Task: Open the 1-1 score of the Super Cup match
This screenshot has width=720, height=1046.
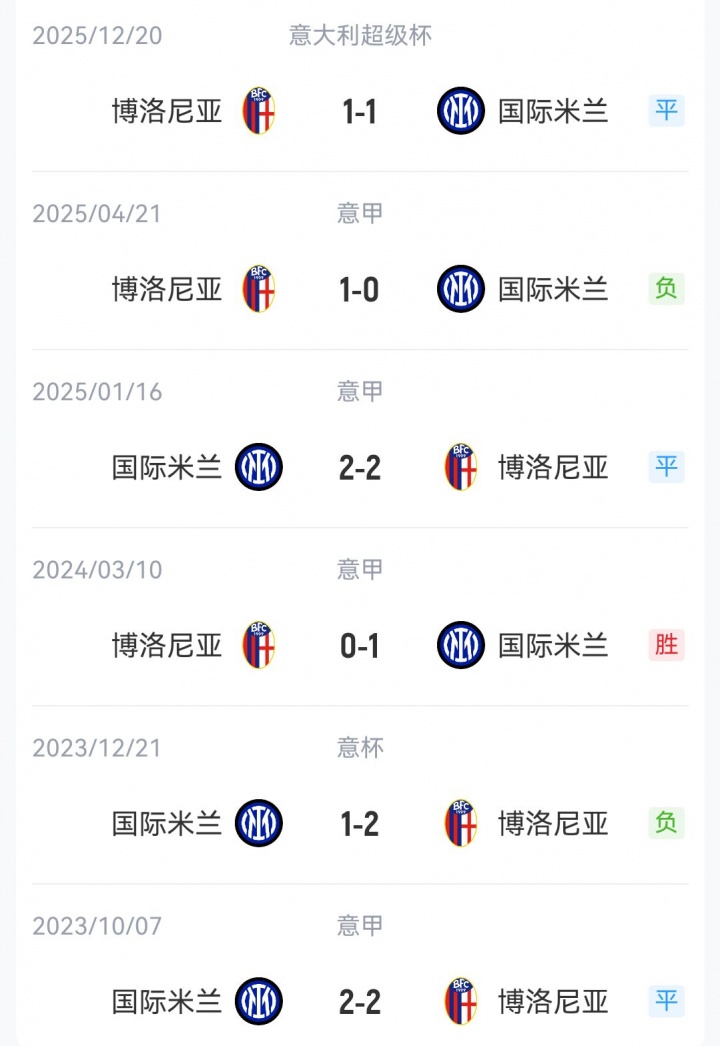Action: point(360,111)
